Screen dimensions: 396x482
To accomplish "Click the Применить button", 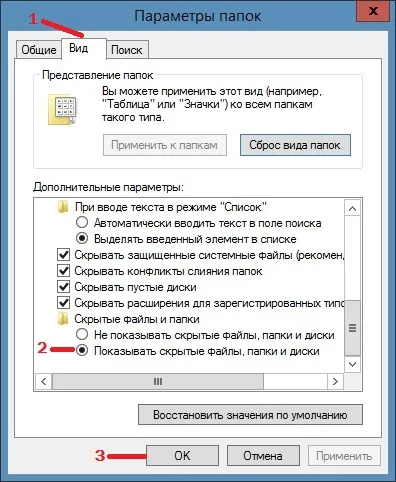I will (344, 456).
